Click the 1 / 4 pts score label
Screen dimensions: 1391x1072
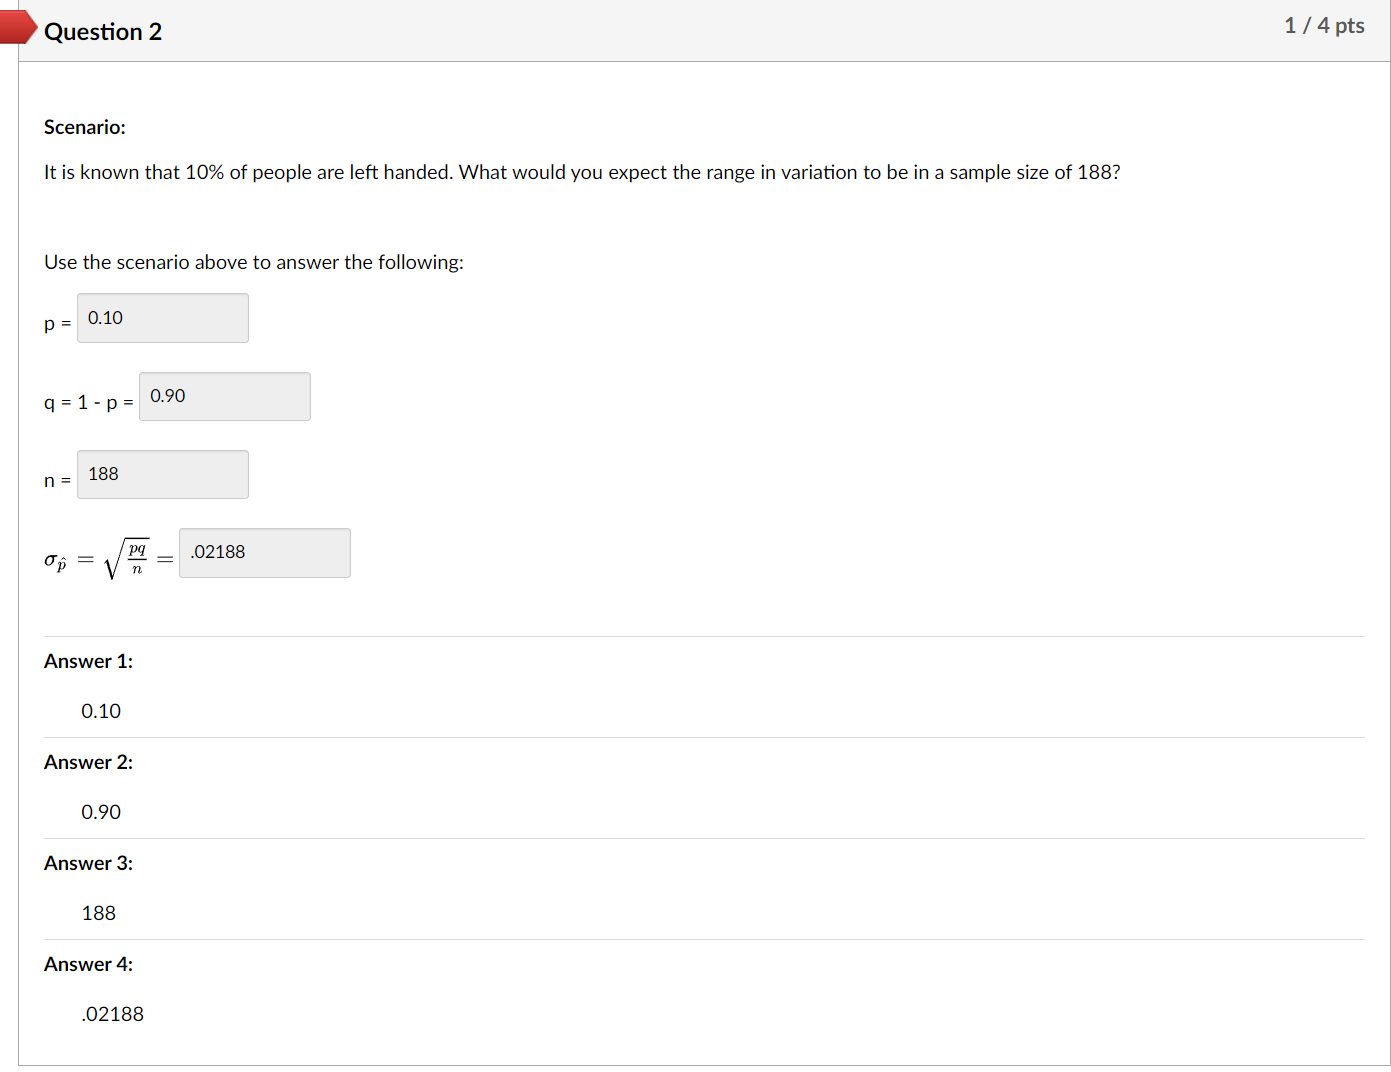[x=1324, y=26]
